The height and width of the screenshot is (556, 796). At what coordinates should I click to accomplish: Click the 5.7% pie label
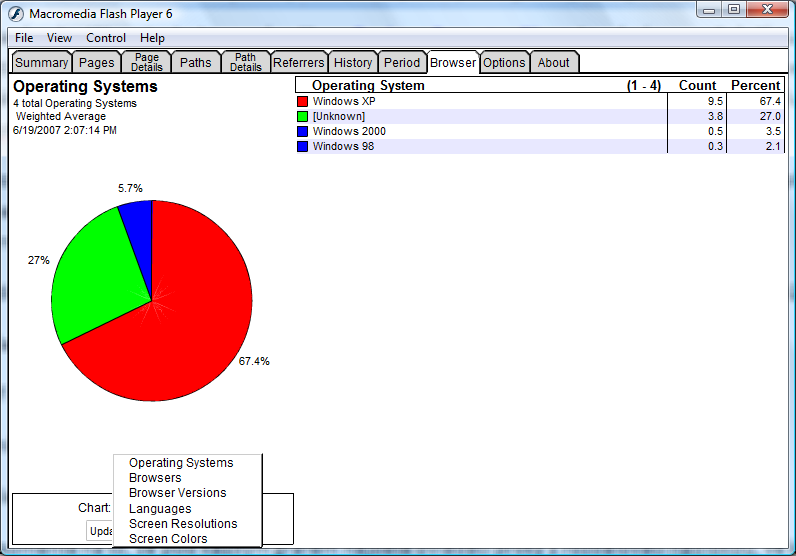click(130, 188)
